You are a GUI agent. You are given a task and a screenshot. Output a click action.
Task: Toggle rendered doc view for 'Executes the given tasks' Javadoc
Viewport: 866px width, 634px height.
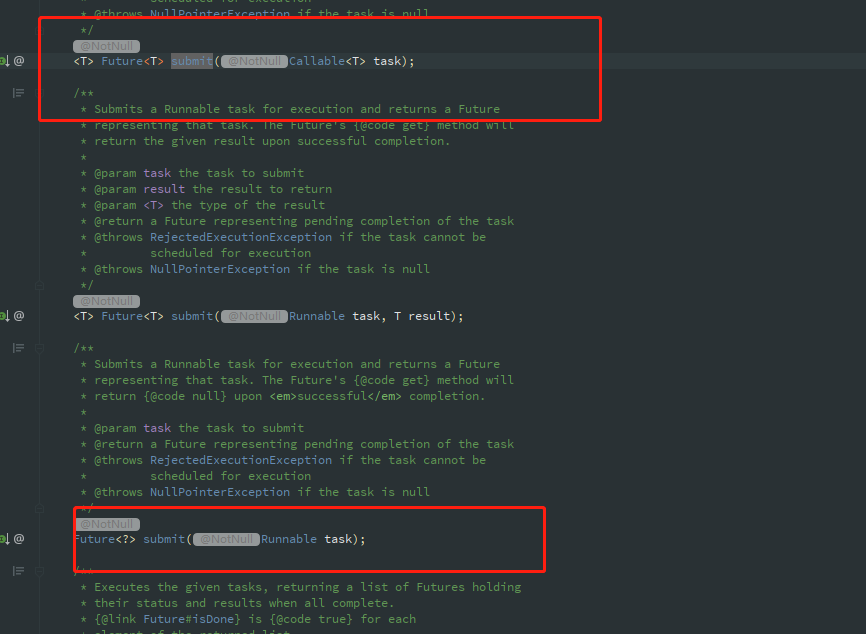[x=18, y=571]
